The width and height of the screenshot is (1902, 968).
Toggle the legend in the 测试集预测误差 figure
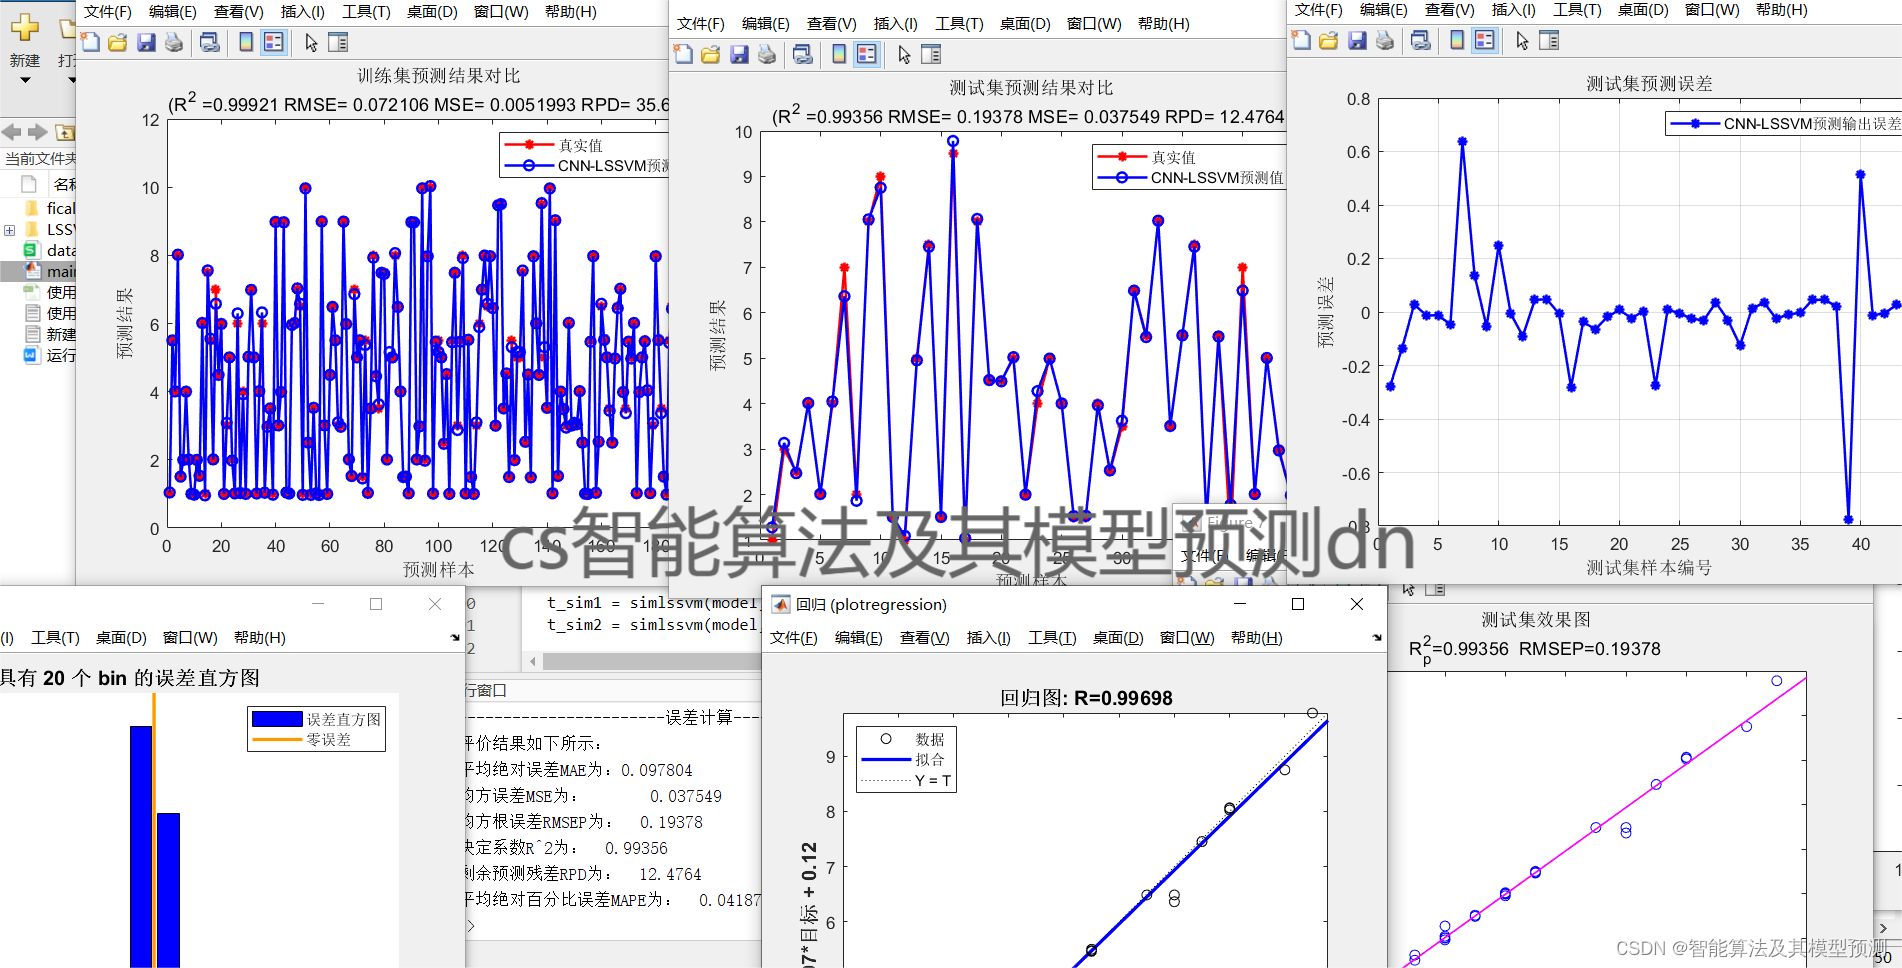click(x=1483, y=40)
